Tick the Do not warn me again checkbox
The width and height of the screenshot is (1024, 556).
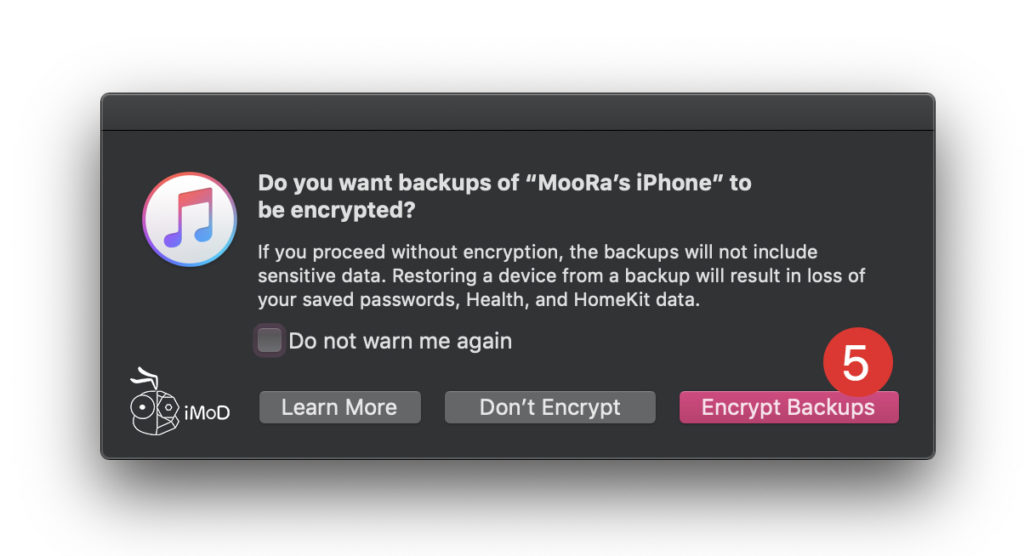(269, 340)
